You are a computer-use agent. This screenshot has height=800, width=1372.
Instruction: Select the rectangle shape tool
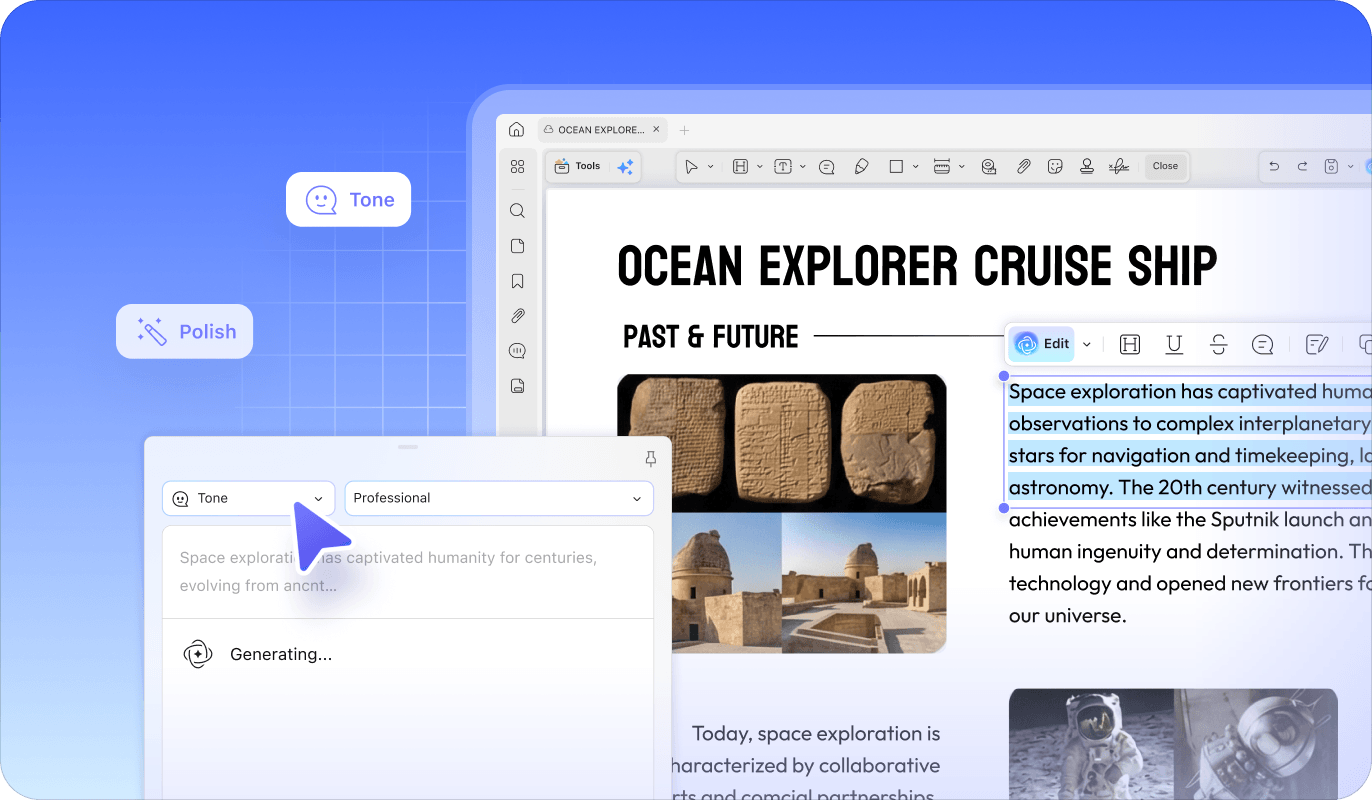tap(896, 167)
